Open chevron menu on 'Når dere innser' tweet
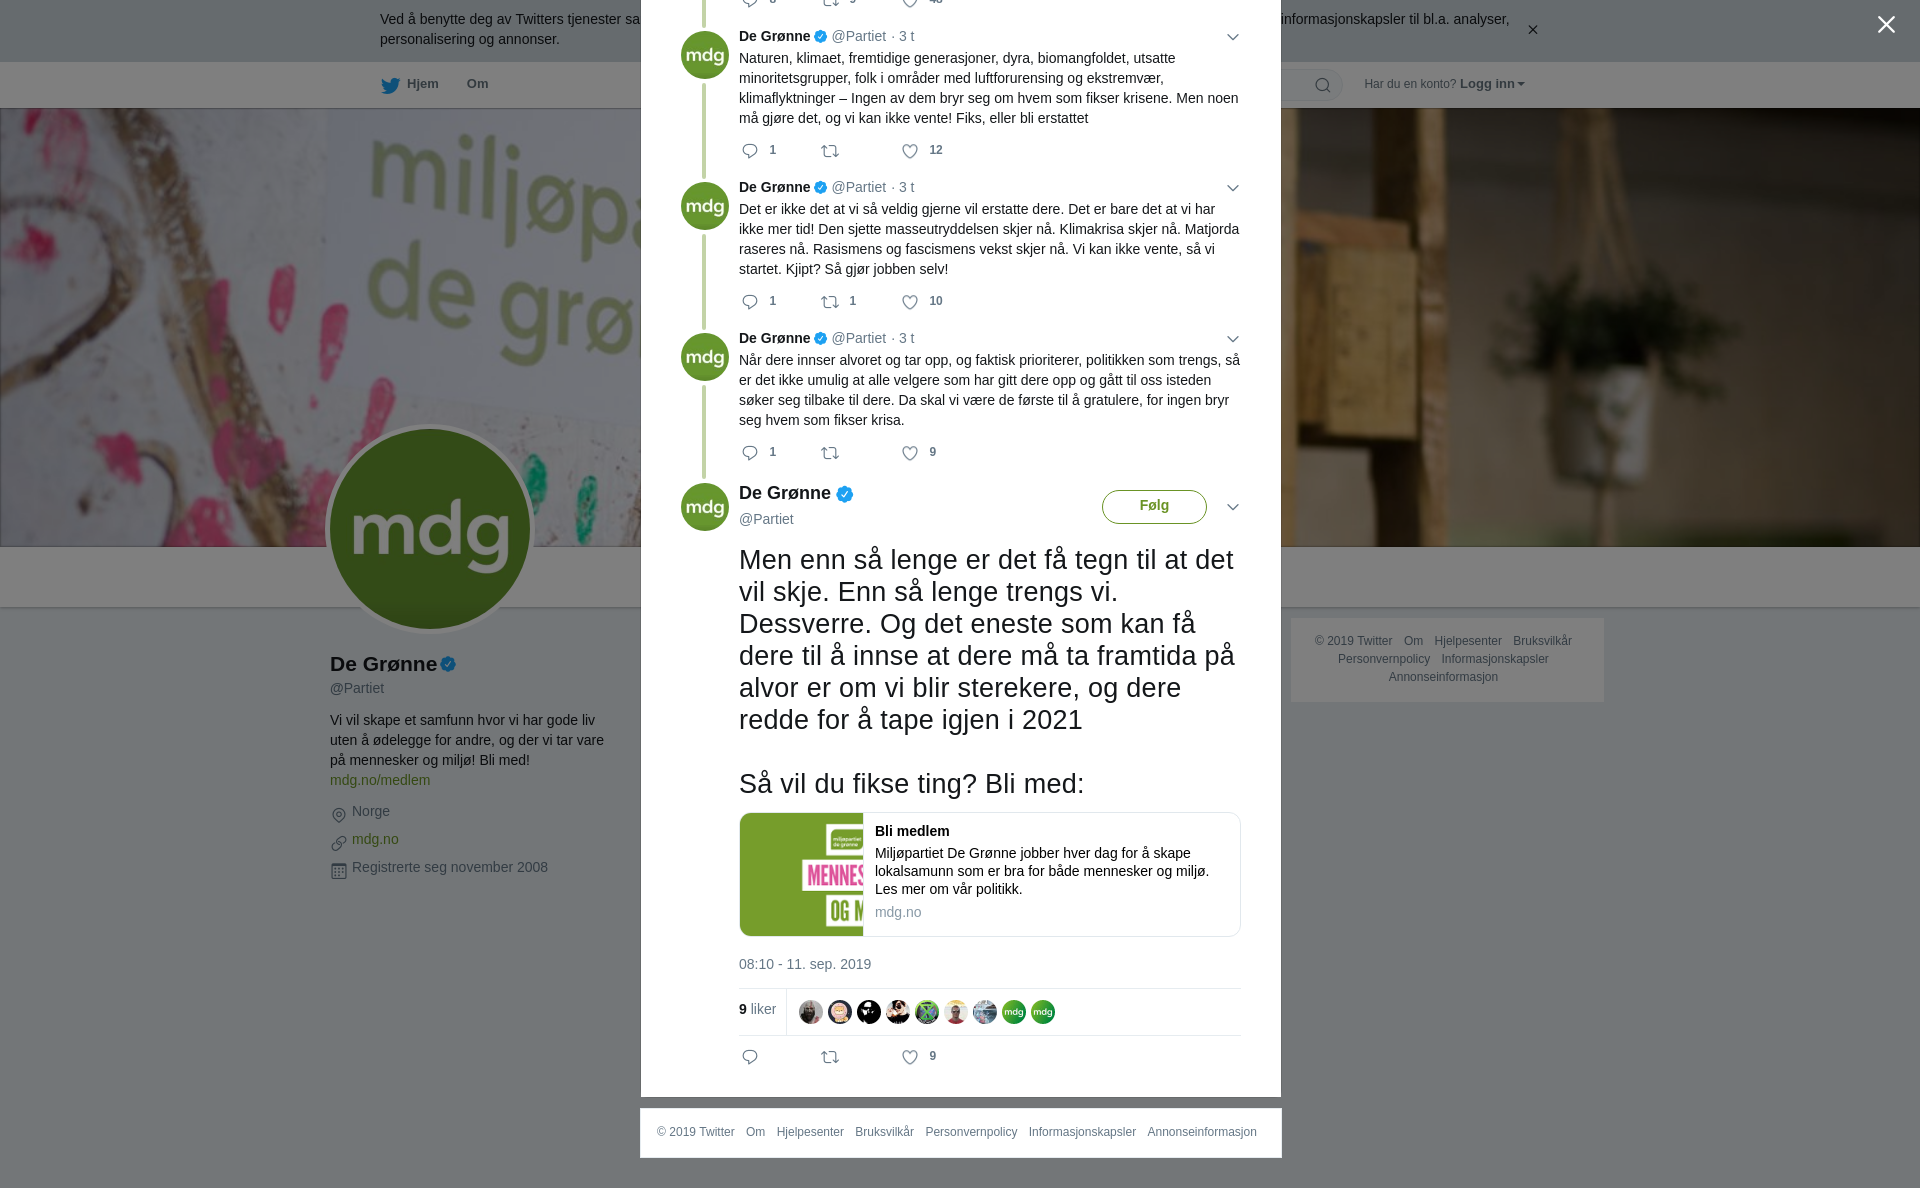 [1233, 339]
